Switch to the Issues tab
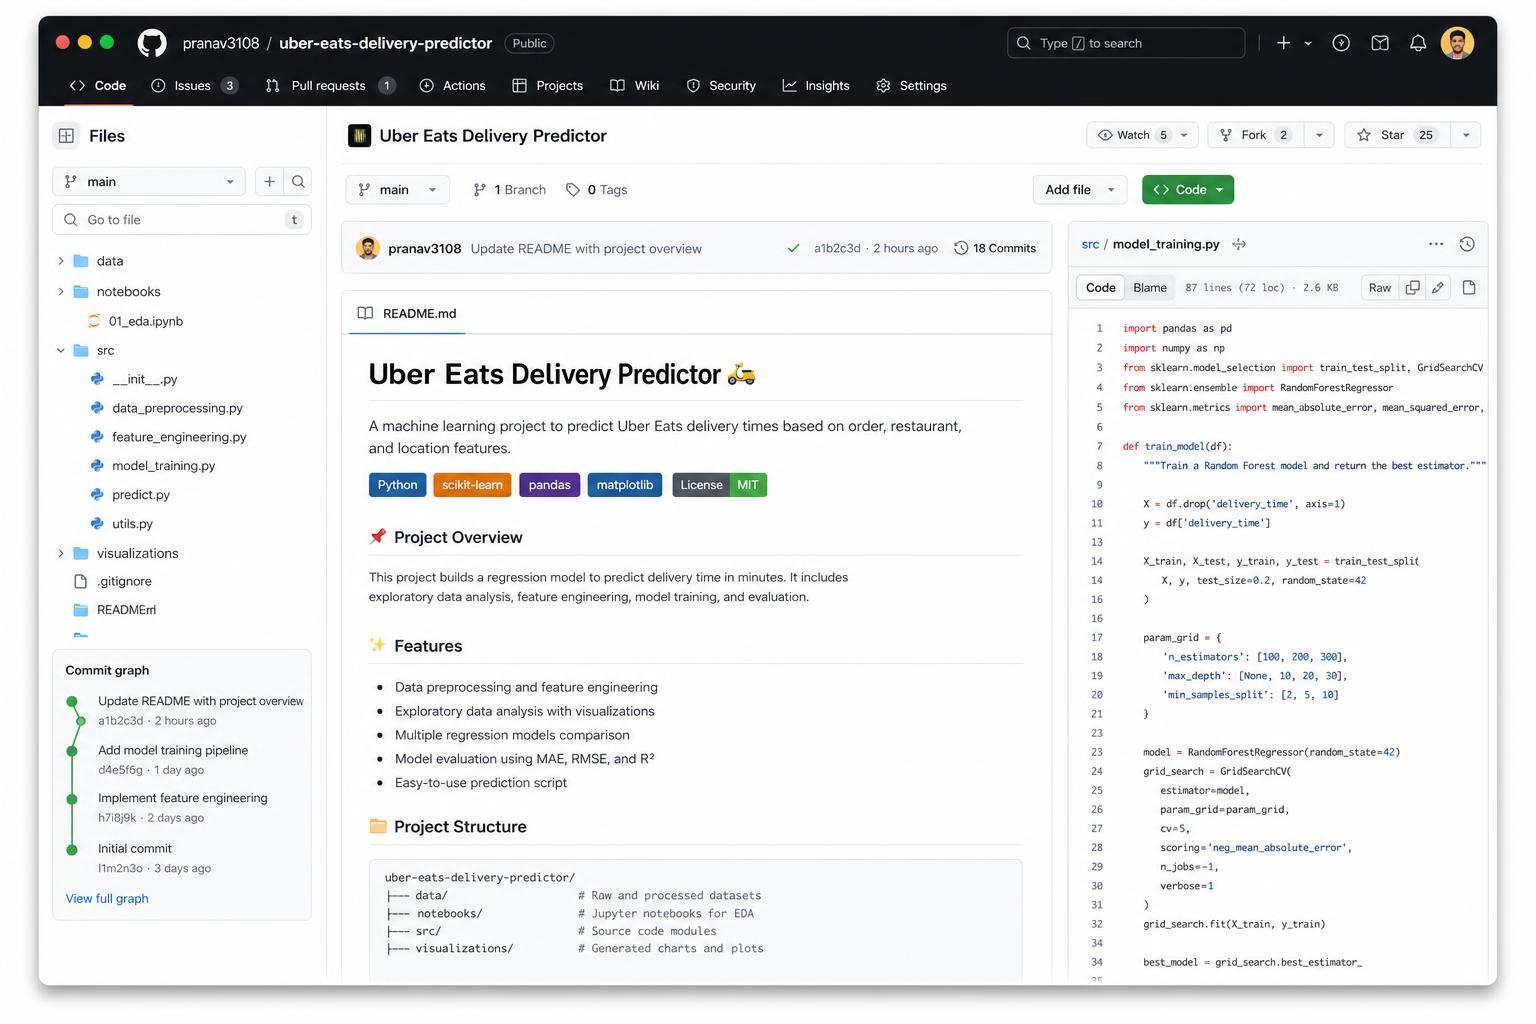 [194, 86]
